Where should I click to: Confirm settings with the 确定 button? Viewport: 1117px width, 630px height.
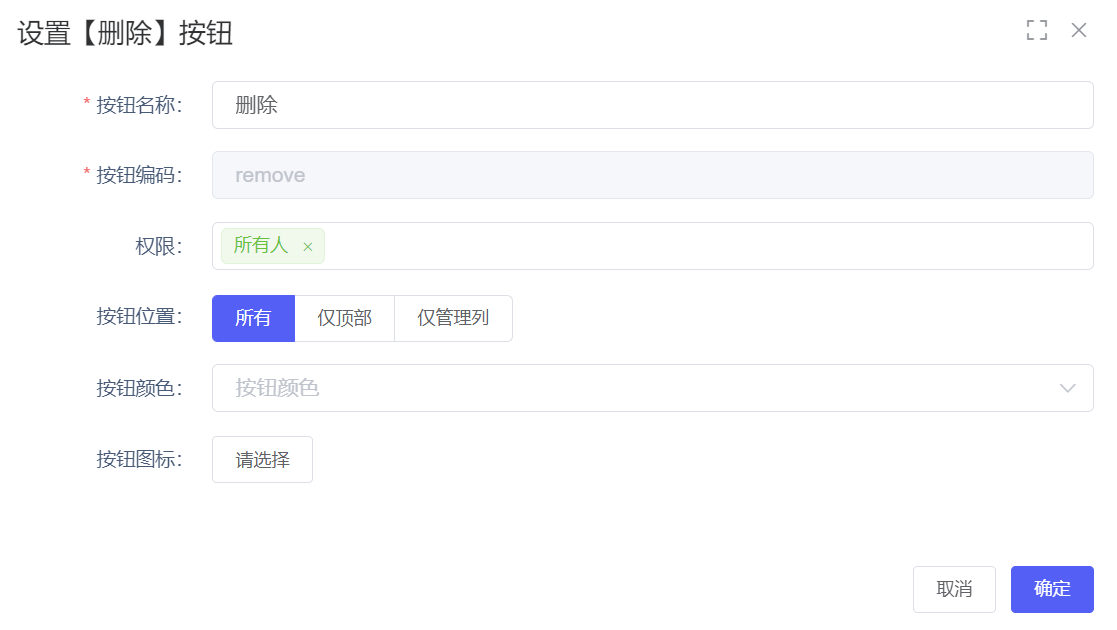click(x=1052, y=589)
